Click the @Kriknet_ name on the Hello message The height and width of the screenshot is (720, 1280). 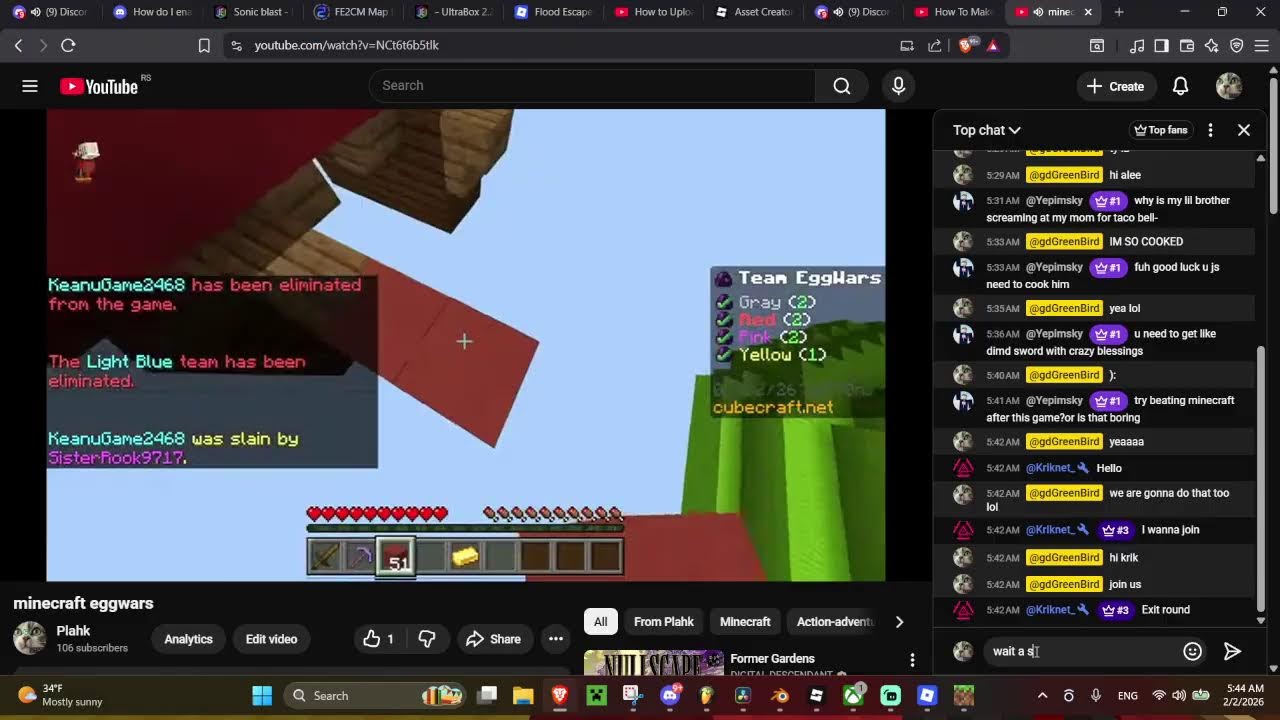[1052, 468]
